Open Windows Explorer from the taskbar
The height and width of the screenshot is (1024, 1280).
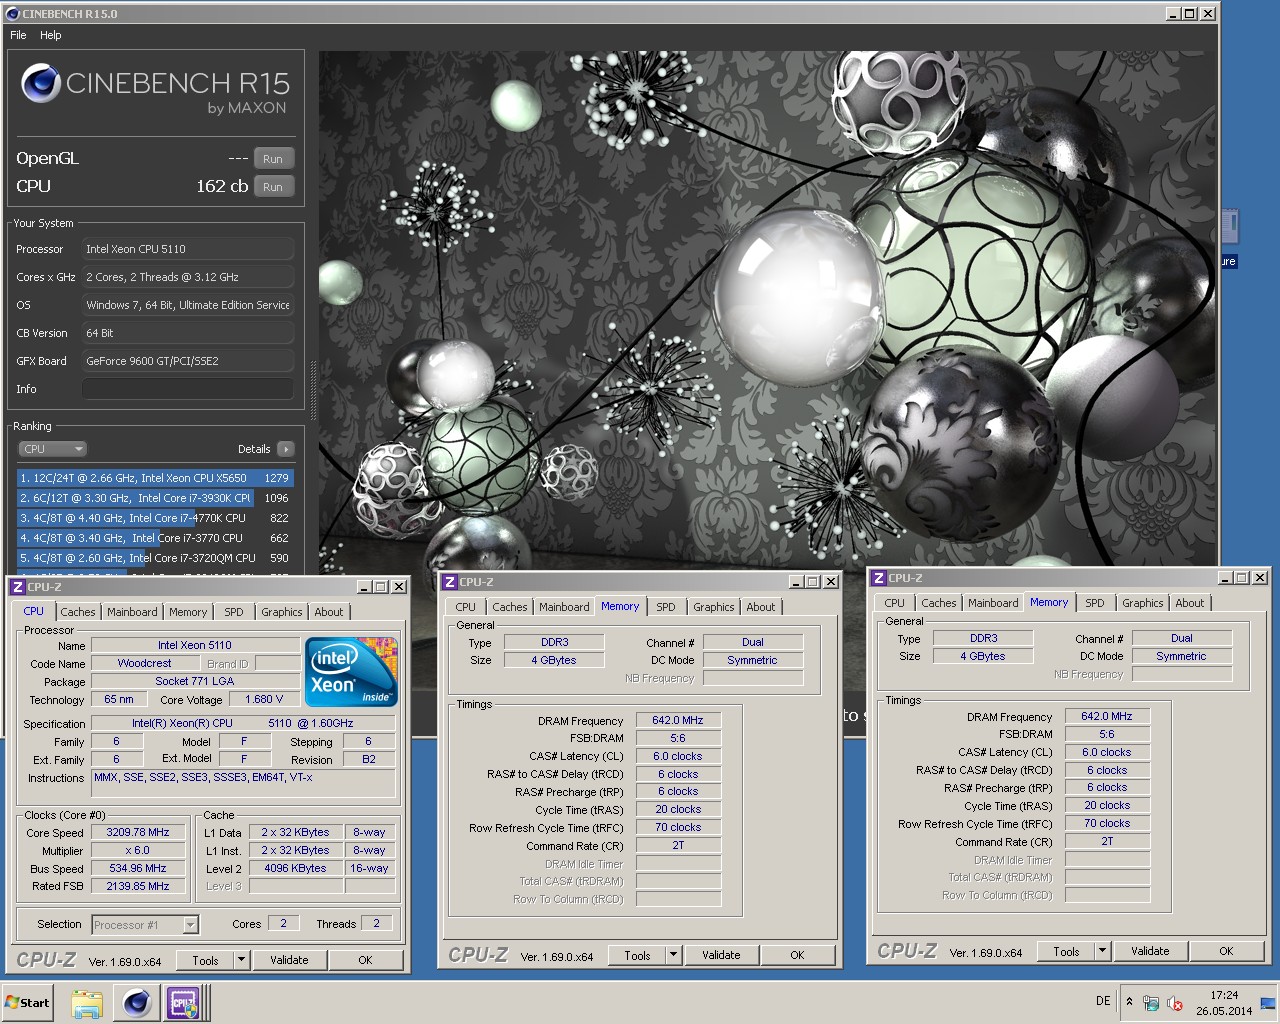88,1003
